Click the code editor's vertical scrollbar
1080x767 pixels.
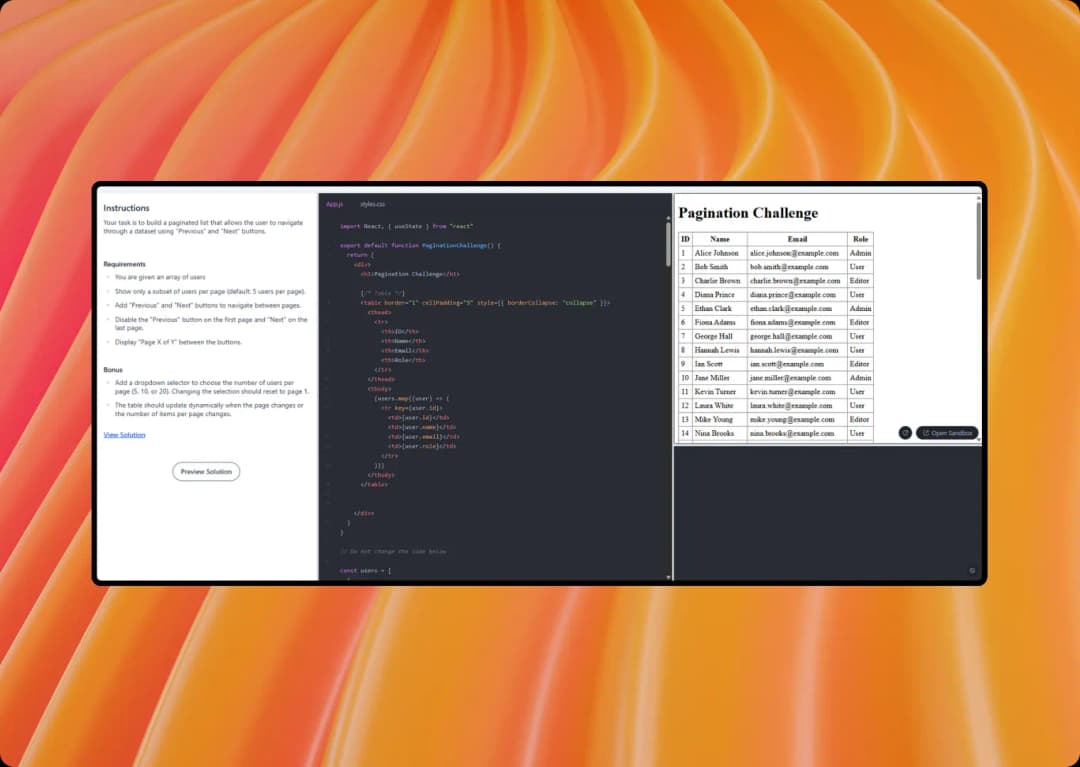coord(668,243)
